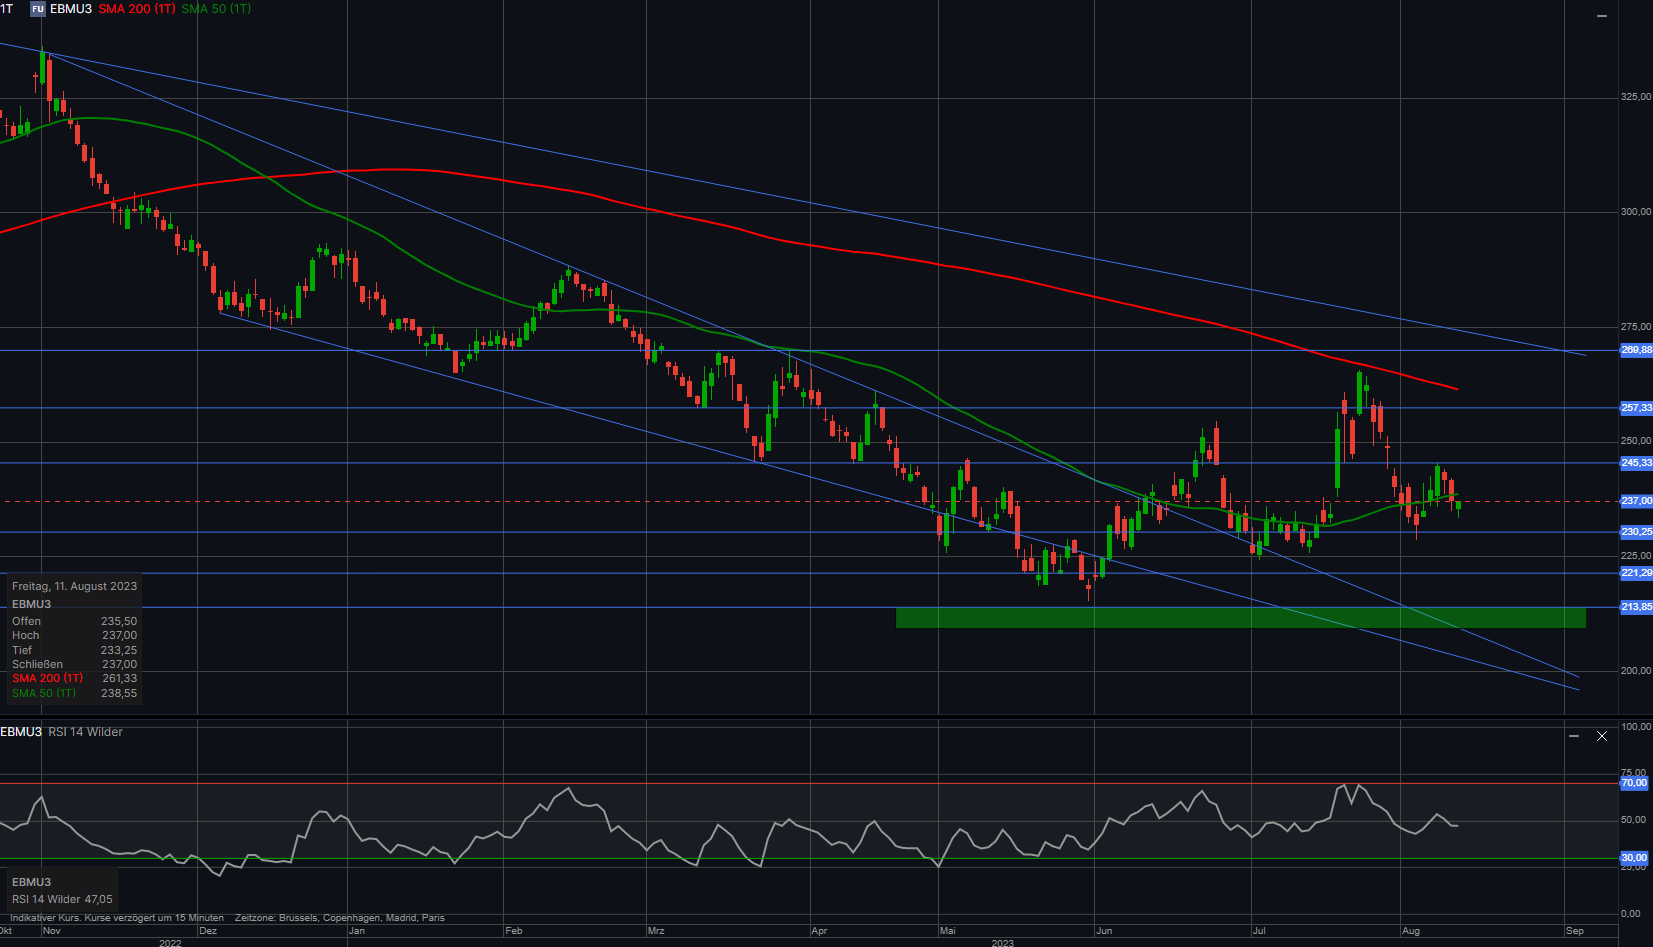Image resolution: width=1653 pixels, height=947 pixels.
Task: Select the 230,25 support level tag
Action: [1636, 532]
